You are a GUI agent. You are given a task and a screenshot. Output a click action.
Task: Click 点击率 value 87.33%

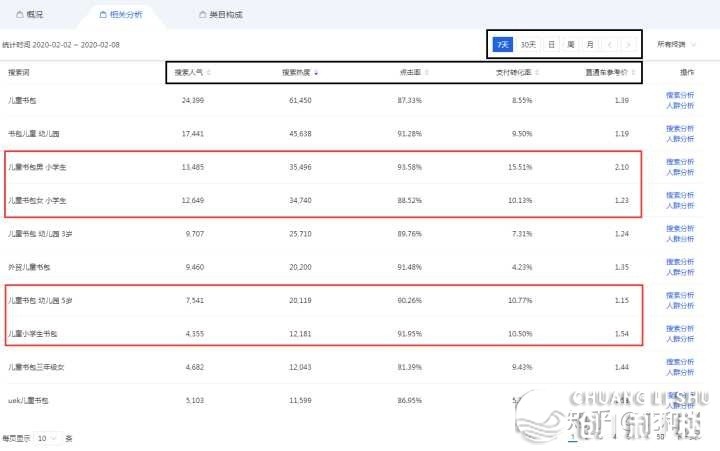click(x=410, y=100)
